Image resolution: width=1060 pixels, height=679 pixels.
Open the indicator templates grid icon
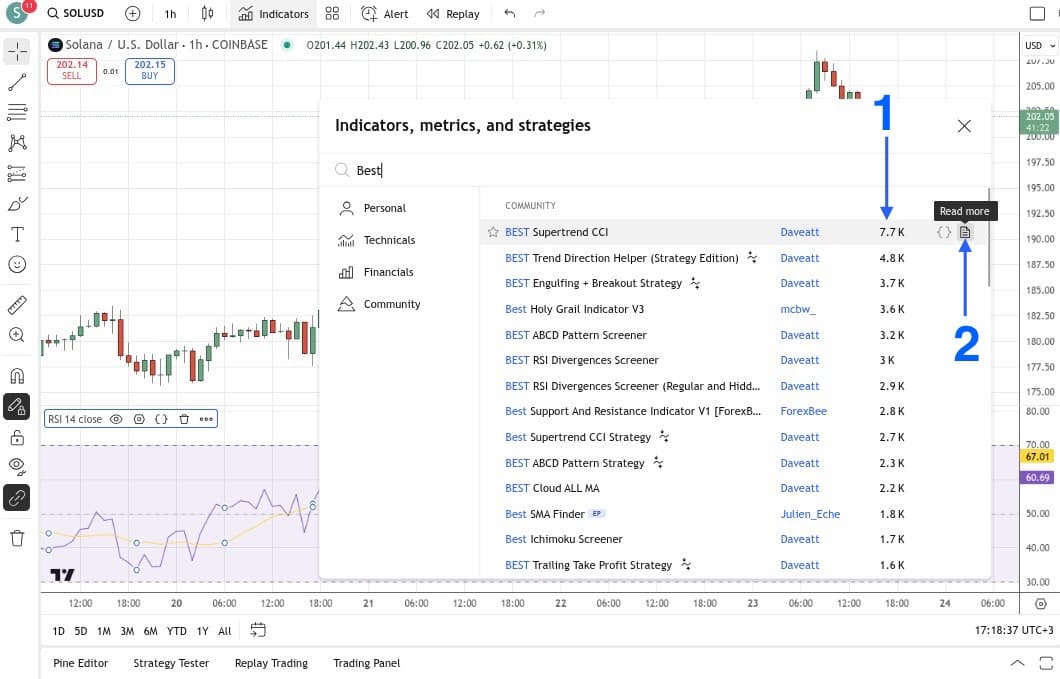click(x=332, y=14)
